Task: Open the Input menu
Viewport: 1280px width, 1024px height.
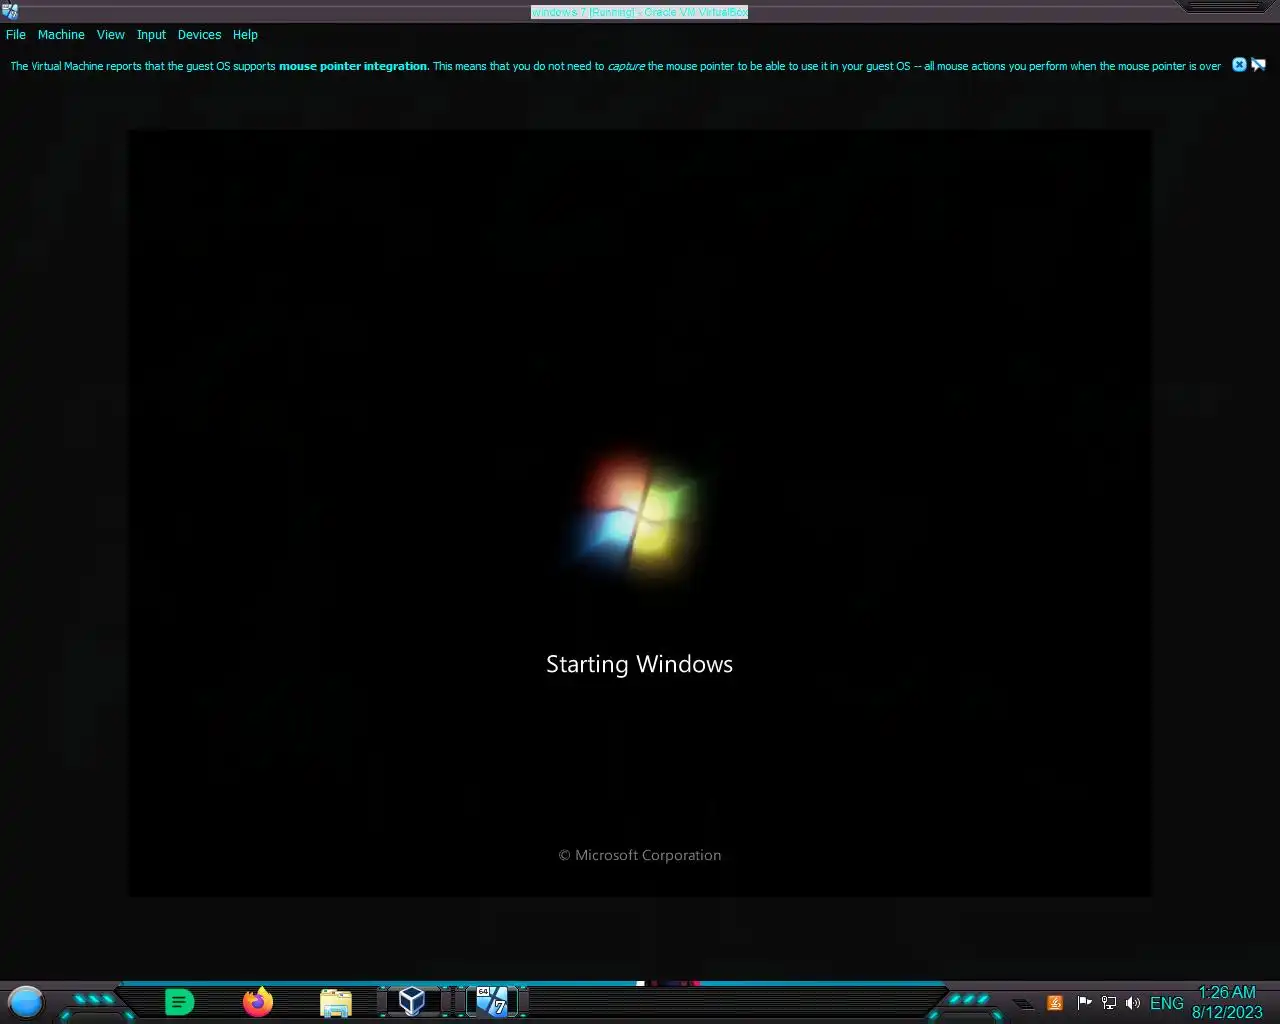Action: tap(151, 35)
